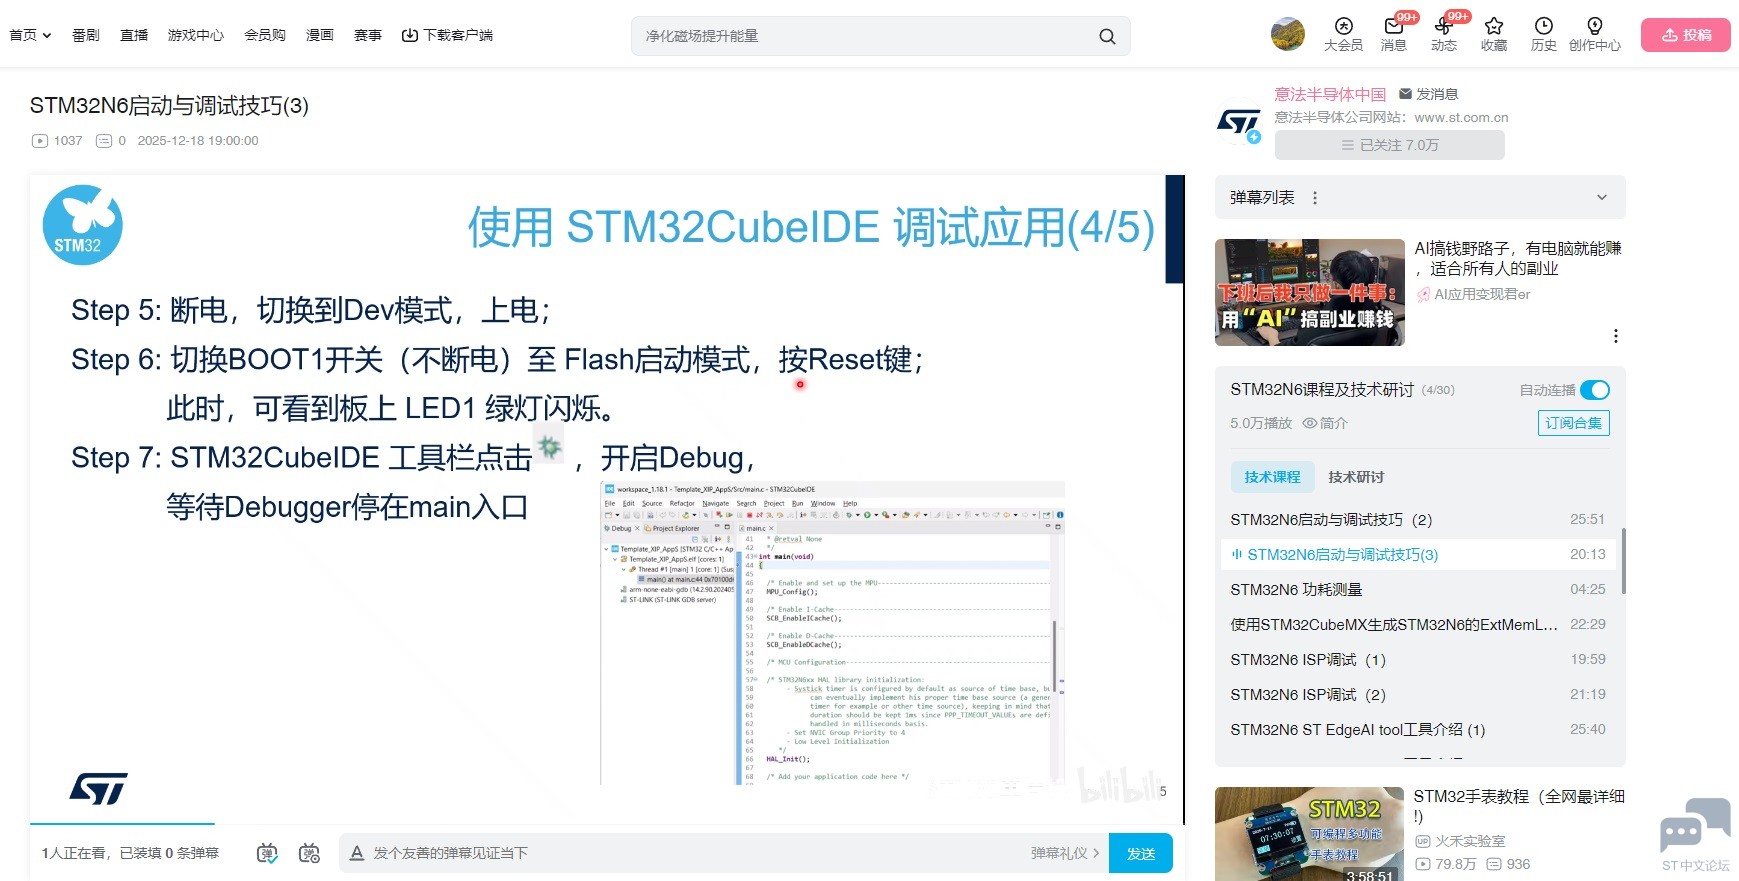Click the STM32手表教程 video thumbnail

tap(1309, 834)
